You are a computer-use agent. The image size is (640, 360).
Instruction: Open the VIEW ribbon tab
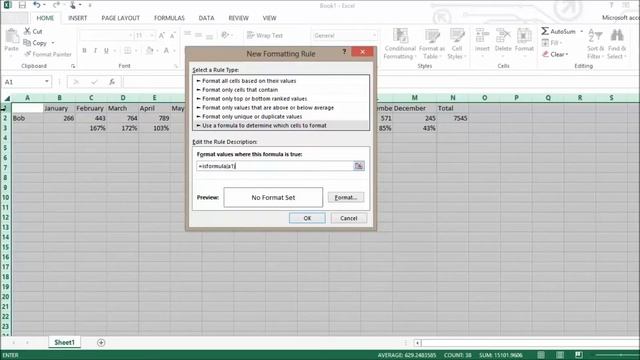(269, 18)
